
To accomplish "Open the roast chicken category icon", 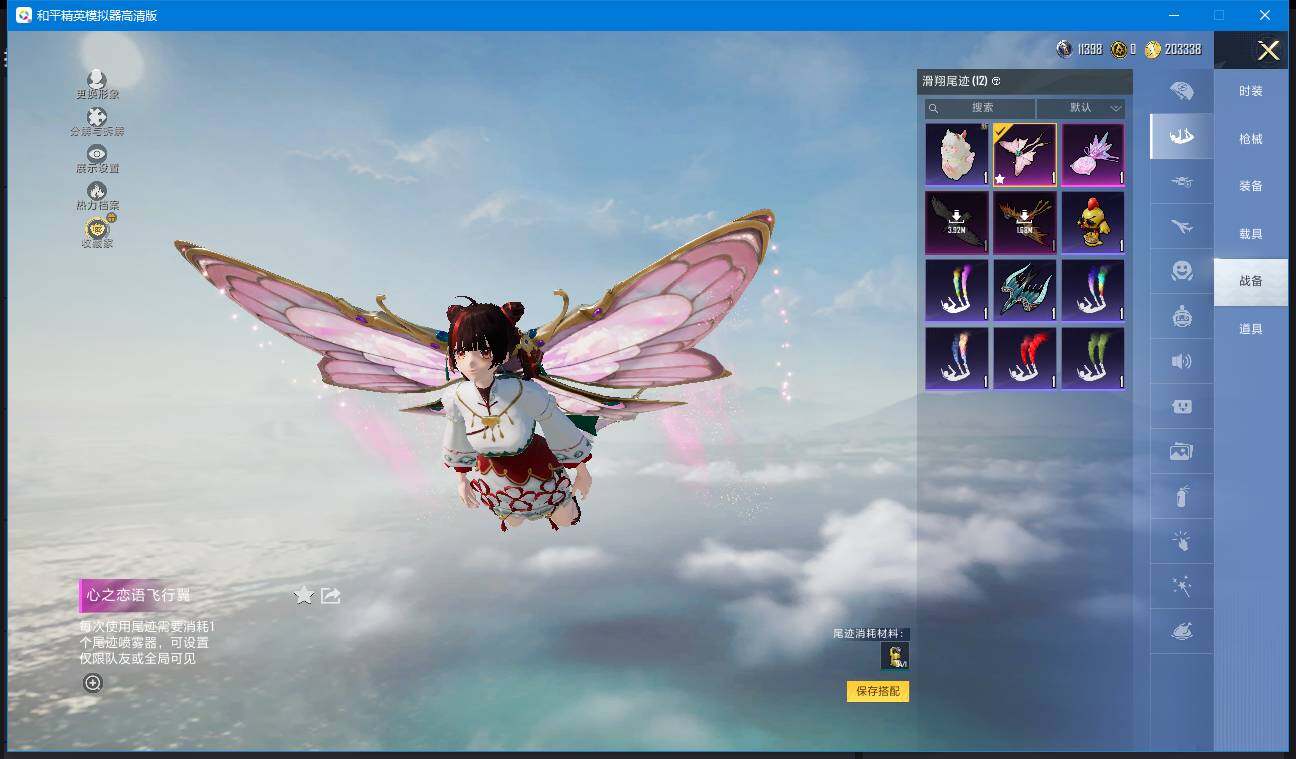I will coord(1181,631).
